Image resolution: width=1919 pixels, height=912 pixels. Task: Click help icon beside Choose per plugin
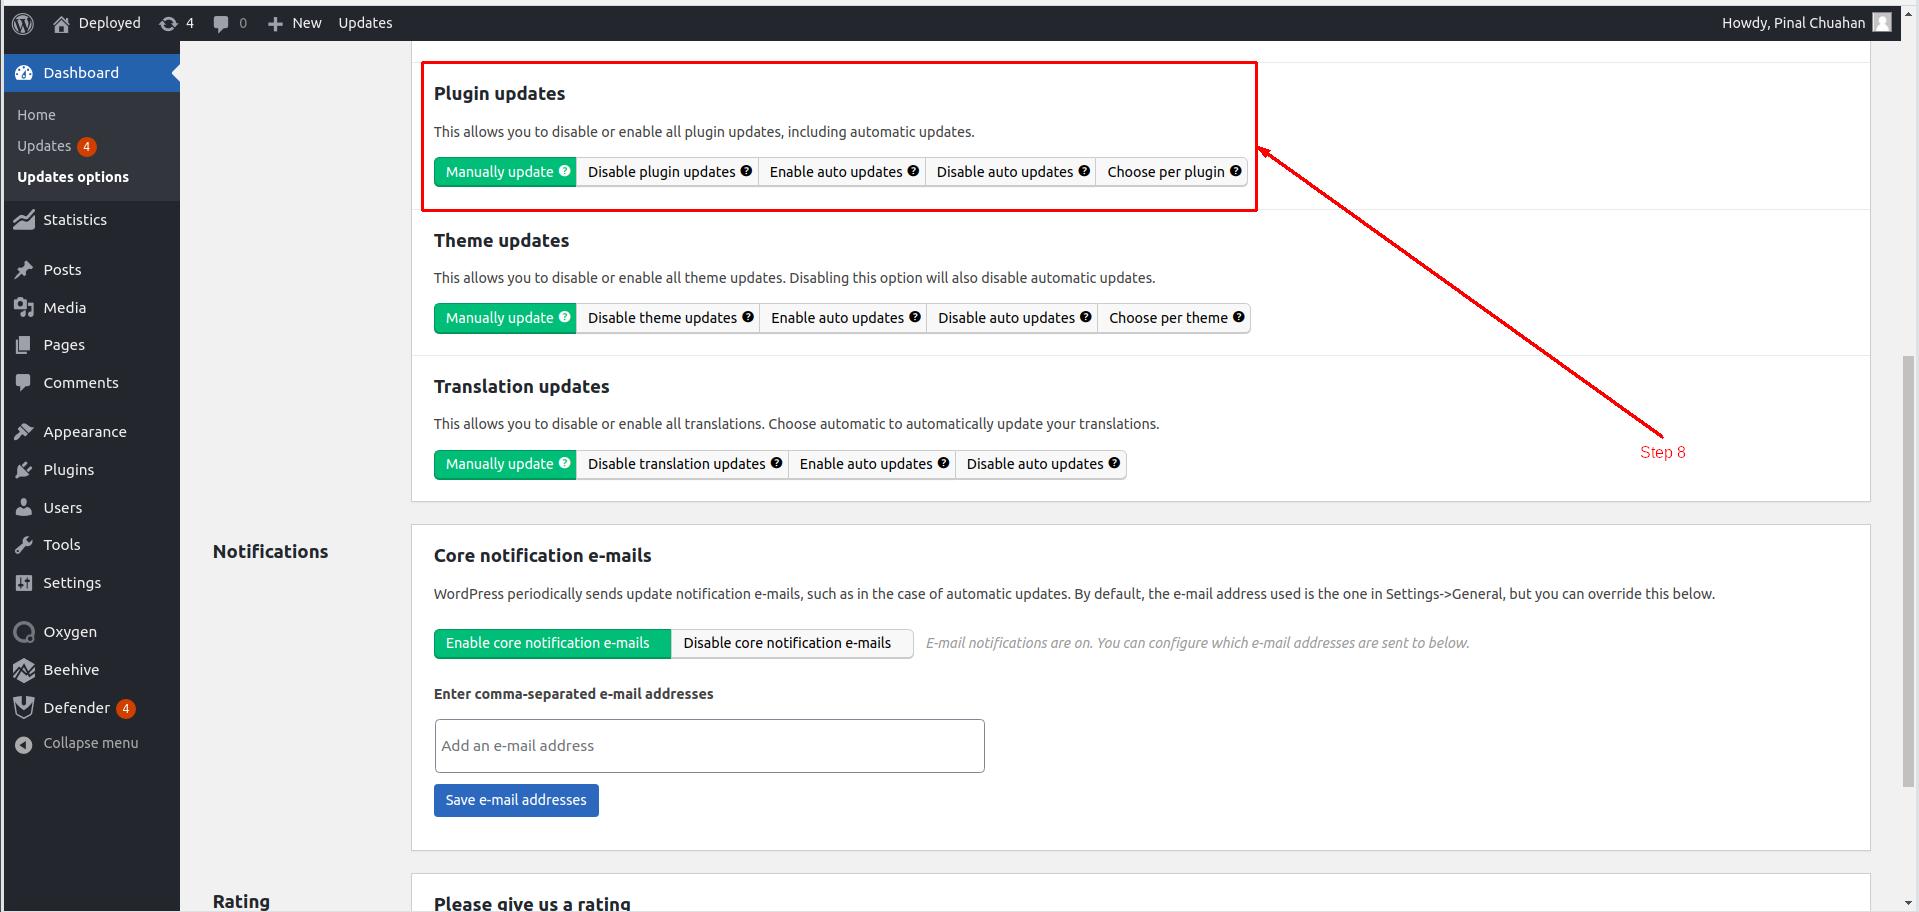(x=1236, y=171)
